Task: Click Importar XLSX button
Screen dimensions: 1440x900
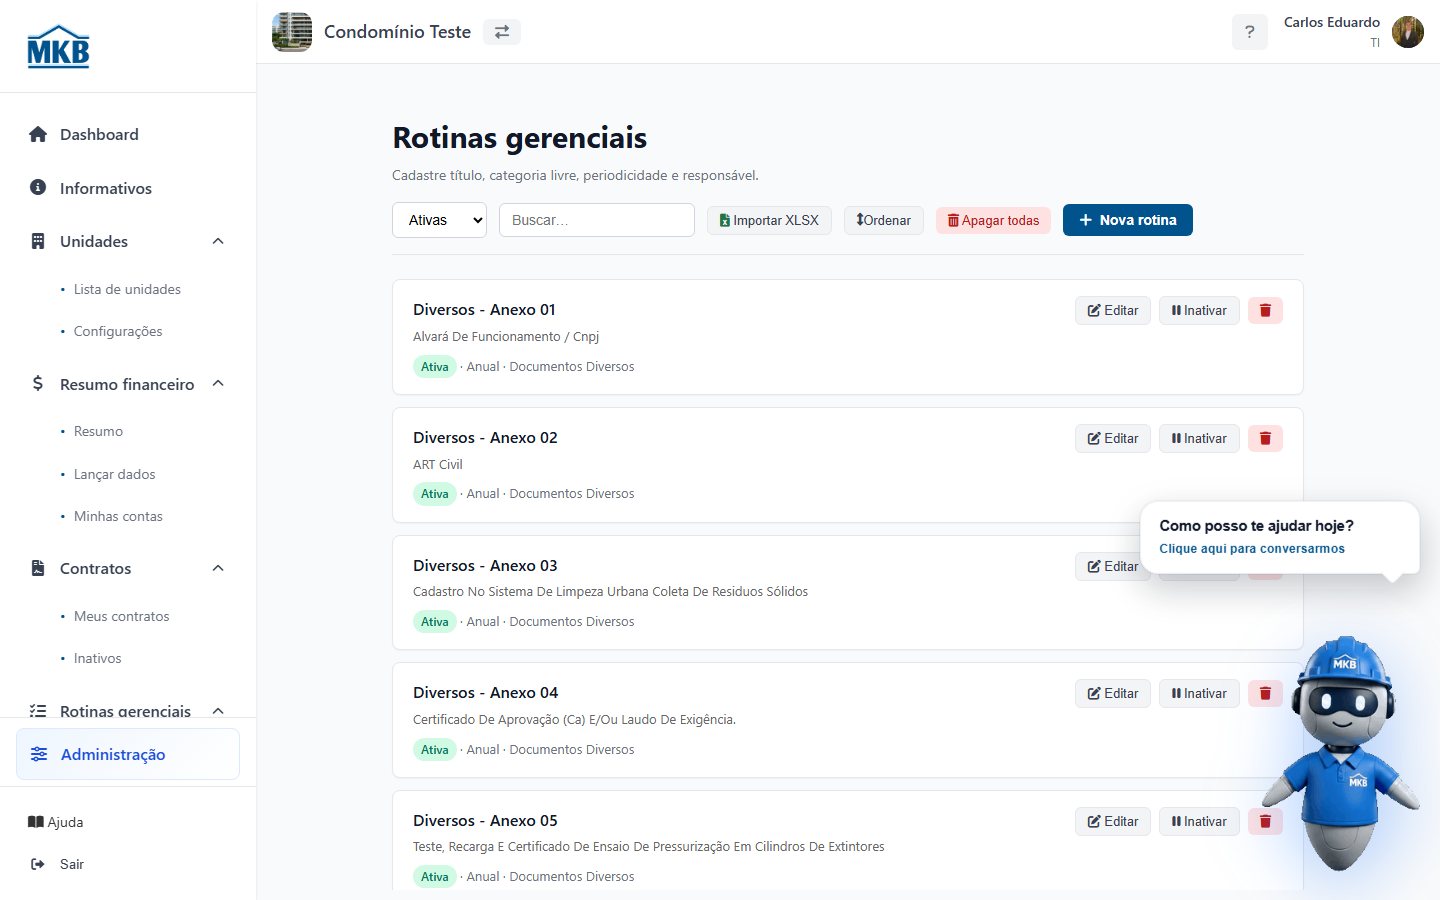Action: point(769,220)
